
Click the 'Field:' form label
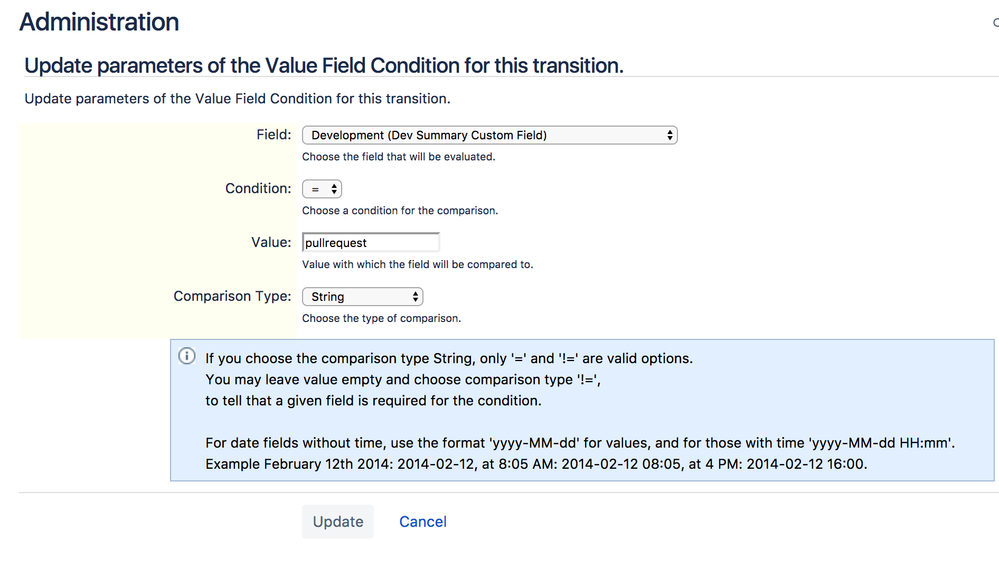click(274, 134)
